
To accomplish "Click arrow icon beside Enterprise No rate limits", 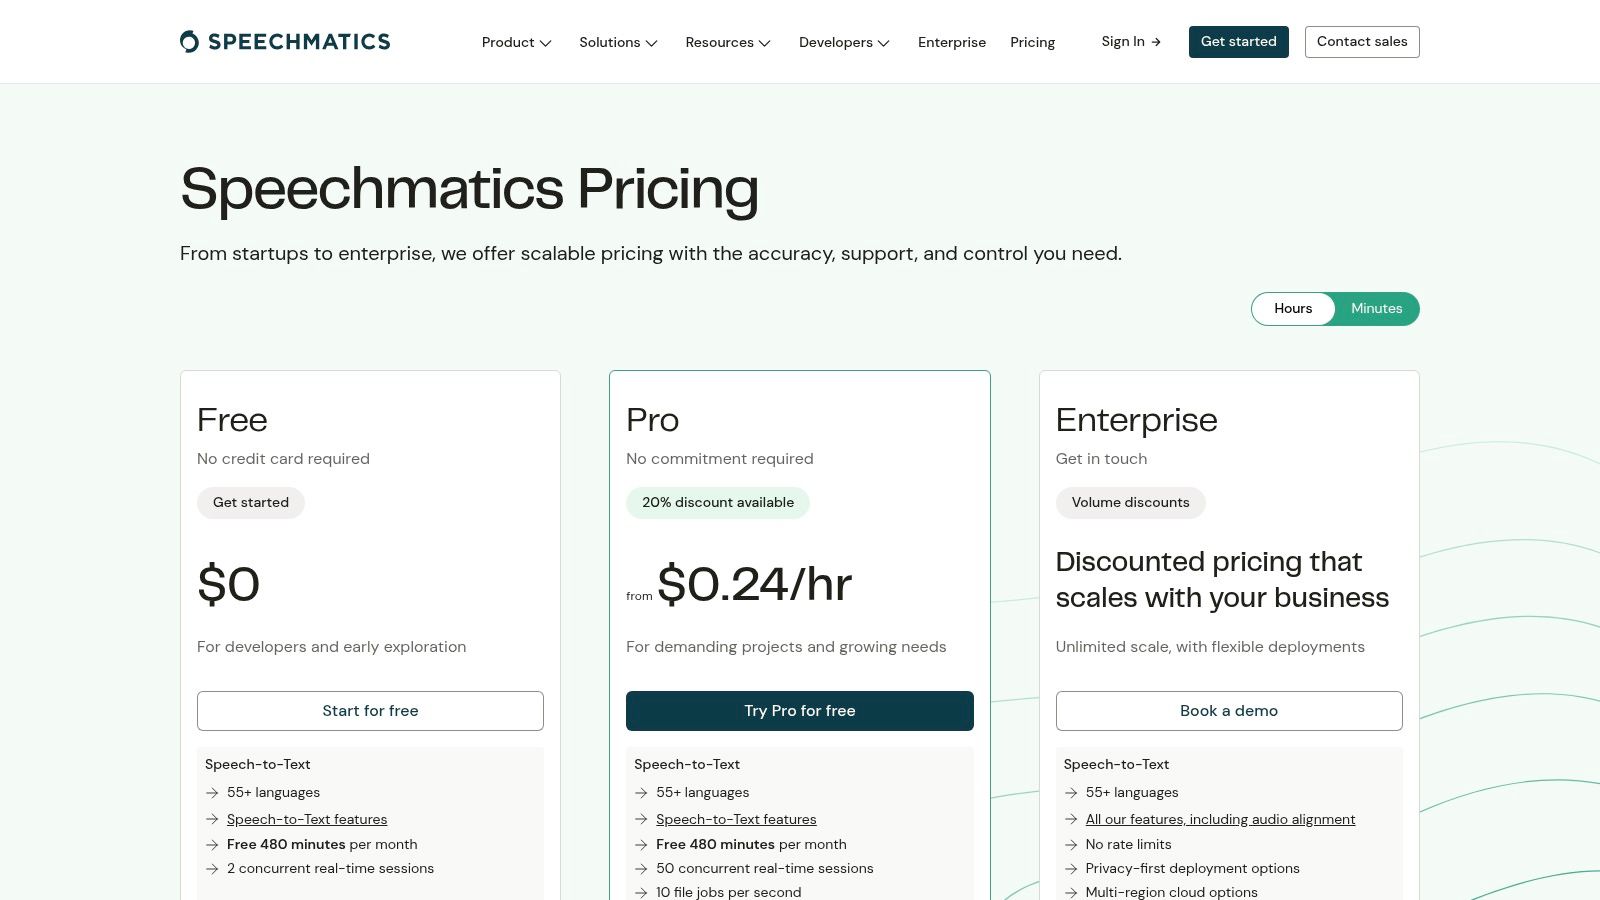I will point(1071,845).
